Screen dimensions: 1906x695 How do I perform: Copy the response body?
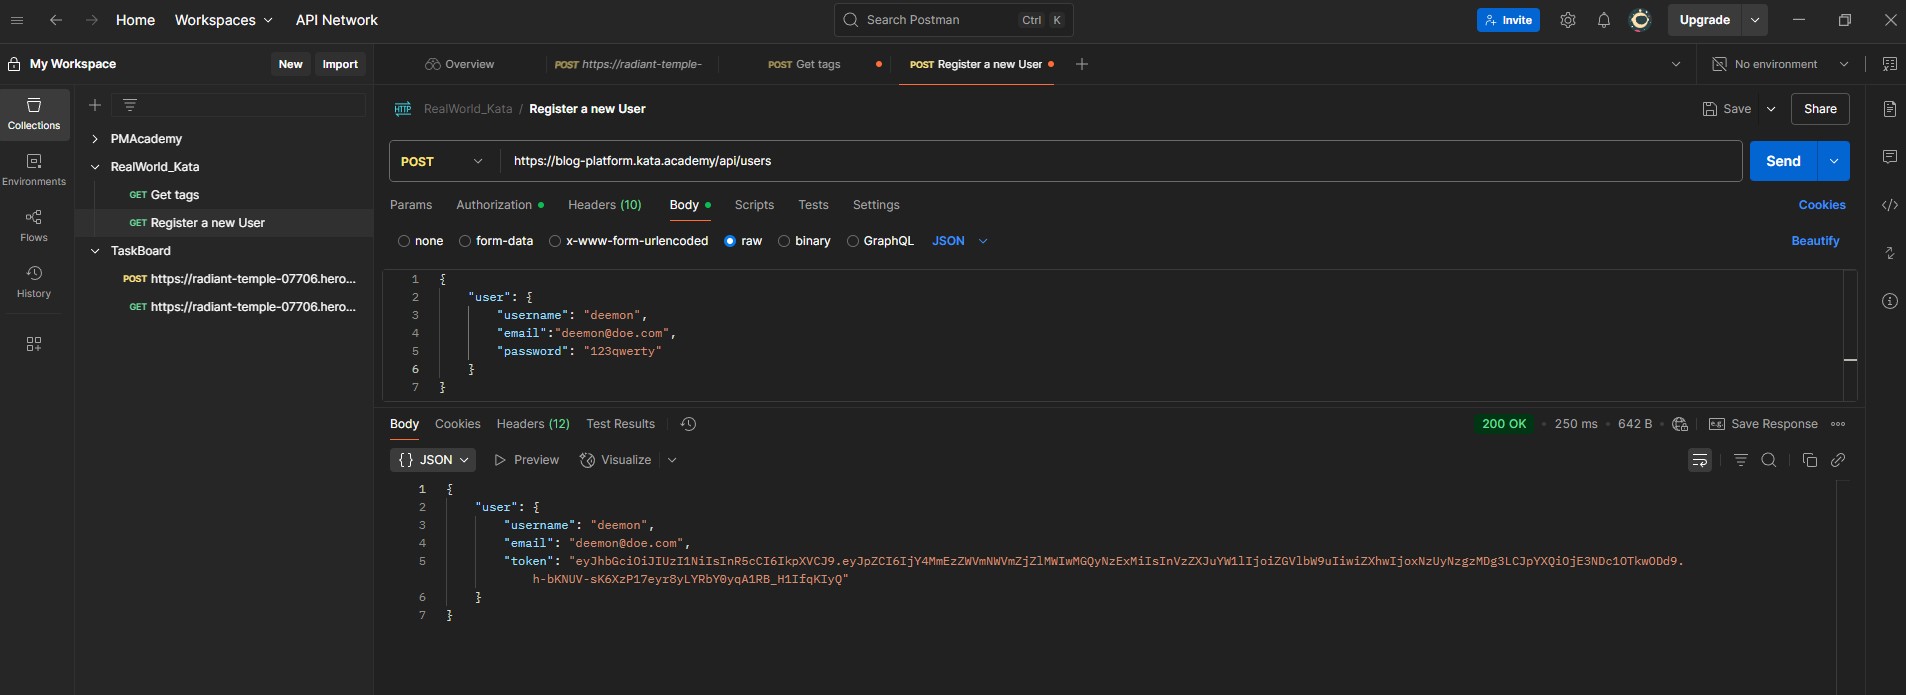click(1810, 460)
